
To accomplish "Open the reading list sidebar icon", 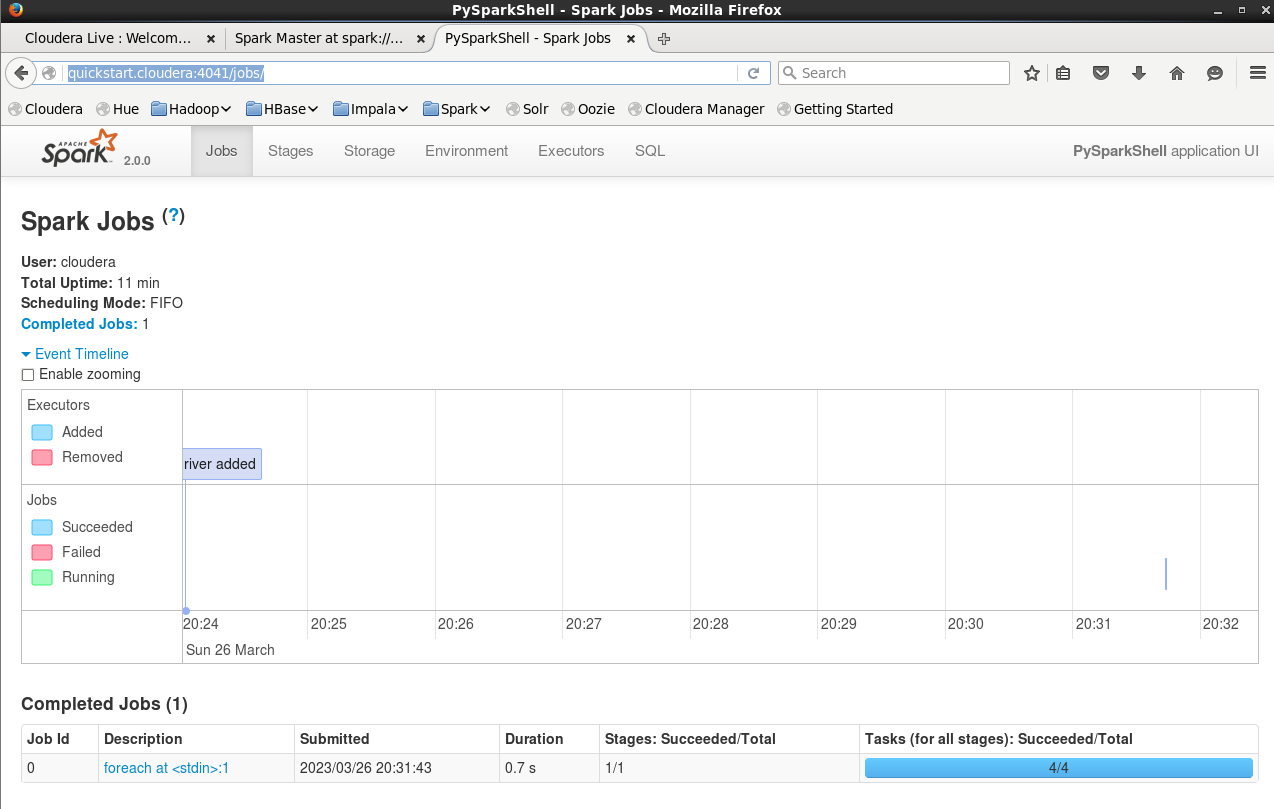I will [x=1063, y=73].
